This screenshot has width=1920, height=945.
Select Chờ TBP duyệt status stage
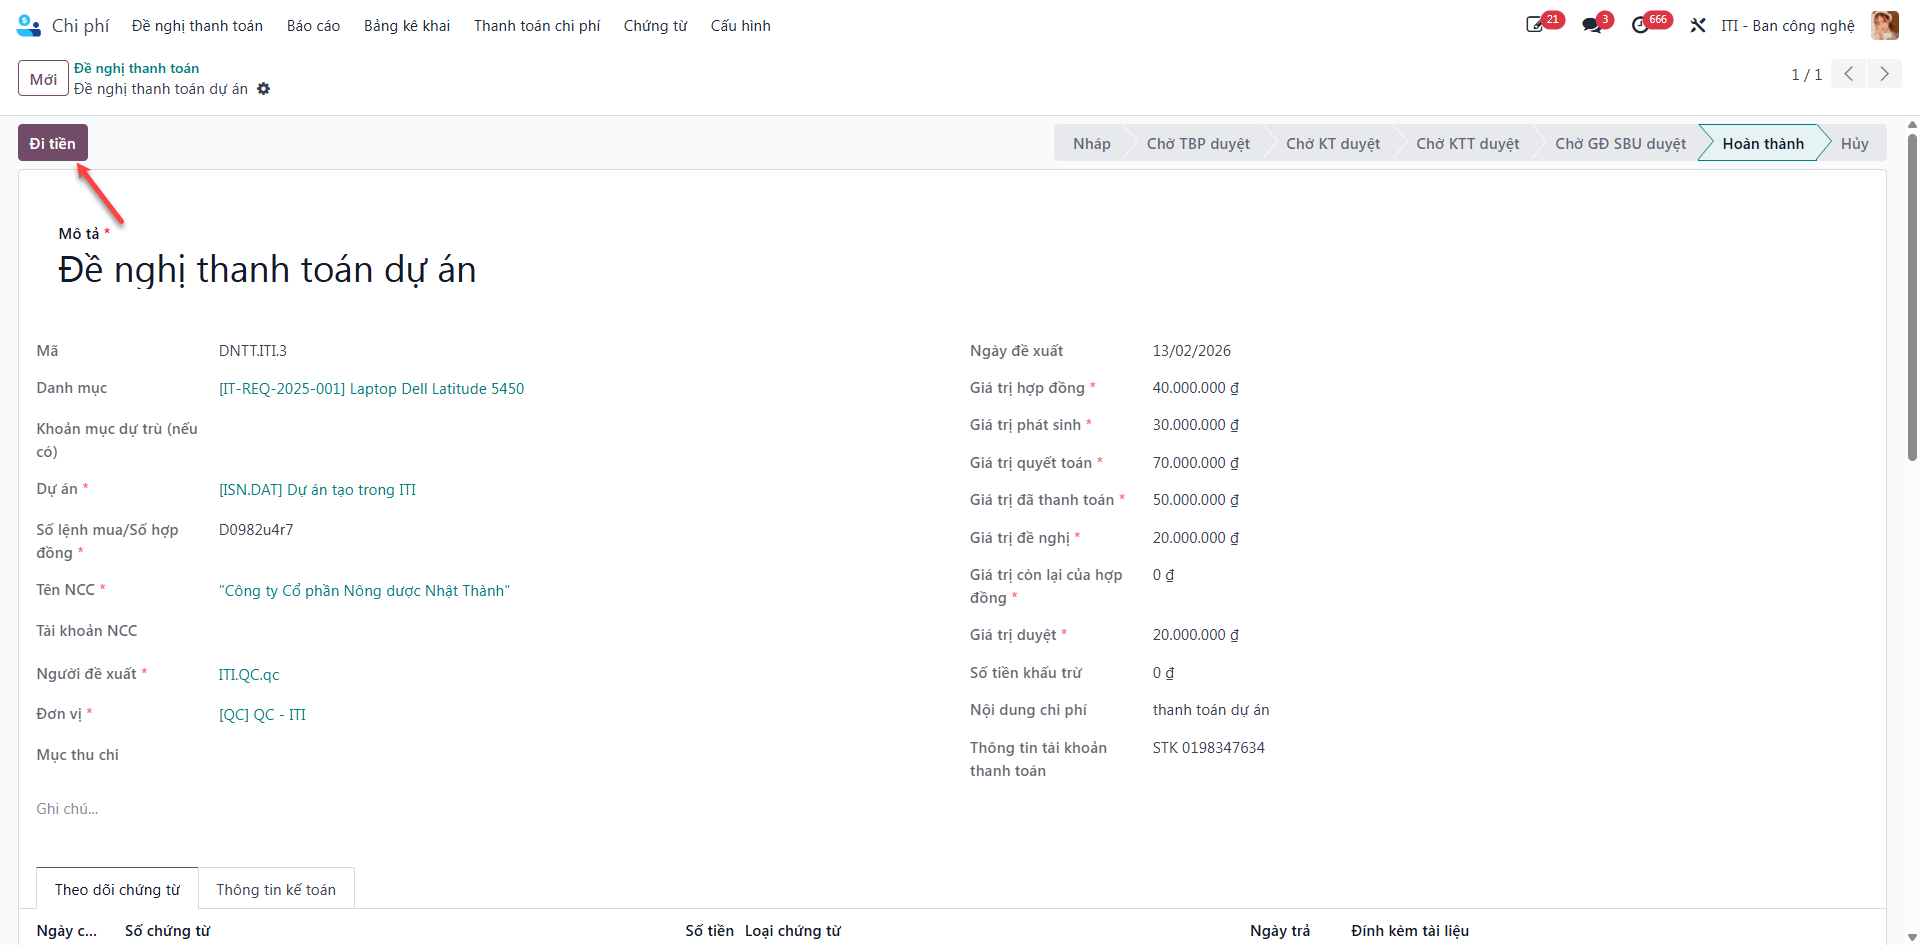point(1198,143)
